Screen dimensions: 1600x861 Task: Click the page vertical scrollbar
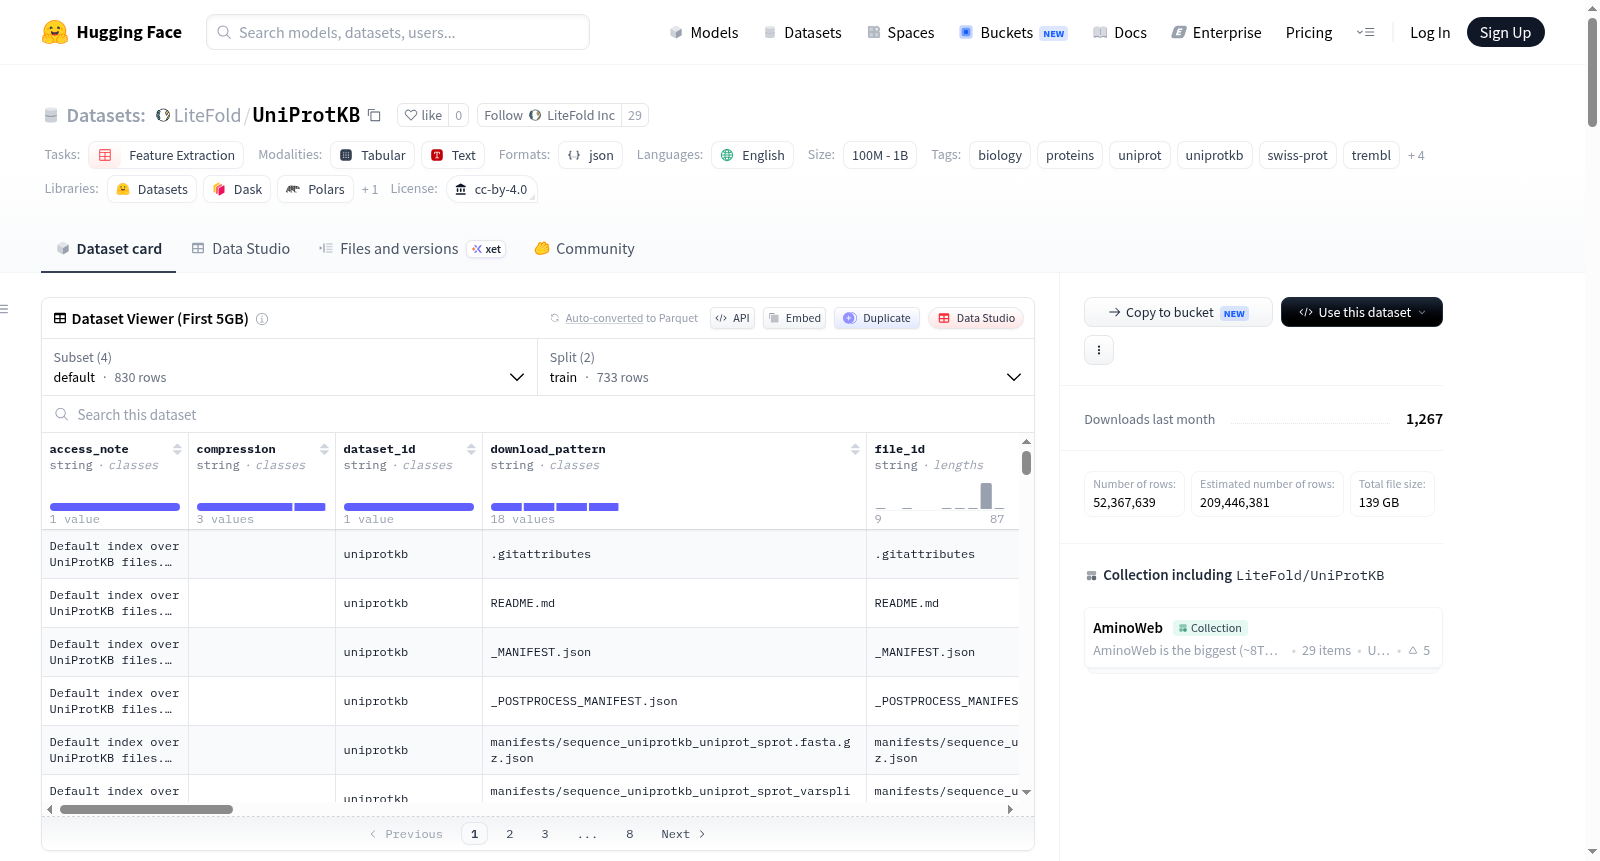coord(1592,72)
